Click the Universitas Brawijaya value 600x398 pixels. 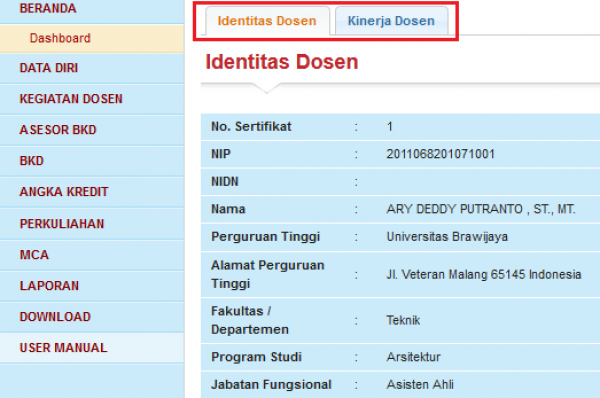point(447,237)
